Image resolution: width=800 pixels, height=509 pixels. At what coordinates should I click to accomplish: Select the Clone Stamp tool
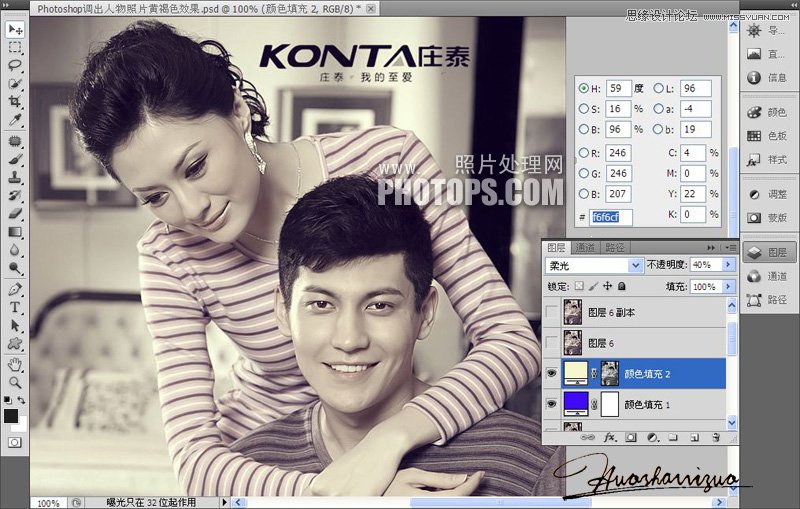pos(15,177)
